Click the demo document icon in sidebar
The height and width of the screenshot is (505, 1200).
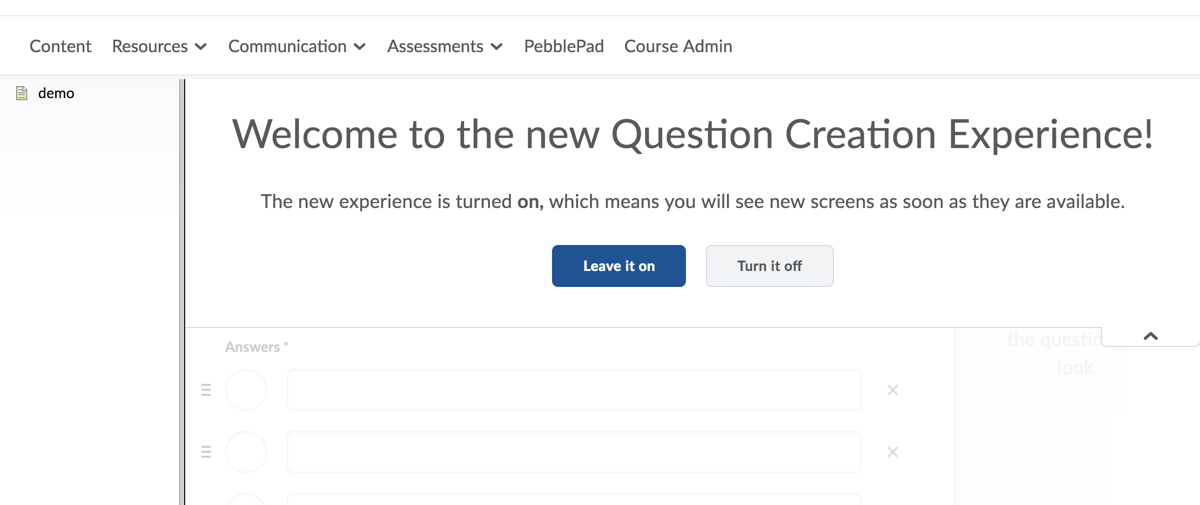tap(21, 93)
